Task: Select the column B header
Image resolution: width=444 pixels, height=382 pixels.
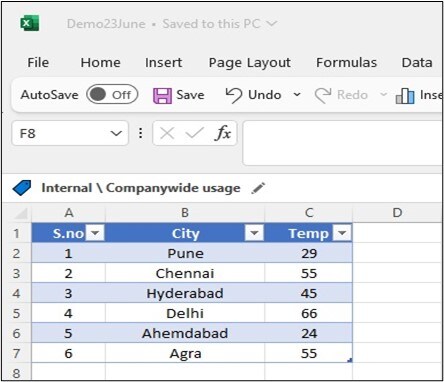Action: [x=185, y=213]
